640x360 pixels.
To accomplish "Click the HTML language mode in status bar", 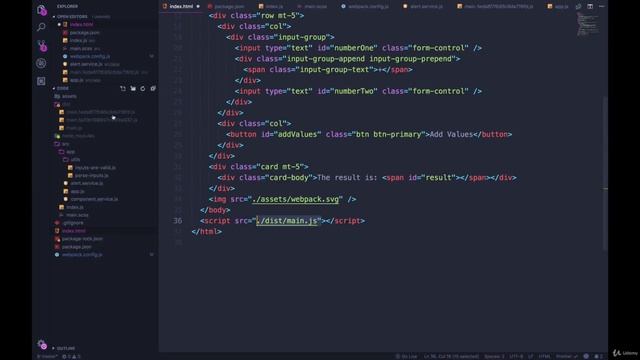I will click(544, 356).
